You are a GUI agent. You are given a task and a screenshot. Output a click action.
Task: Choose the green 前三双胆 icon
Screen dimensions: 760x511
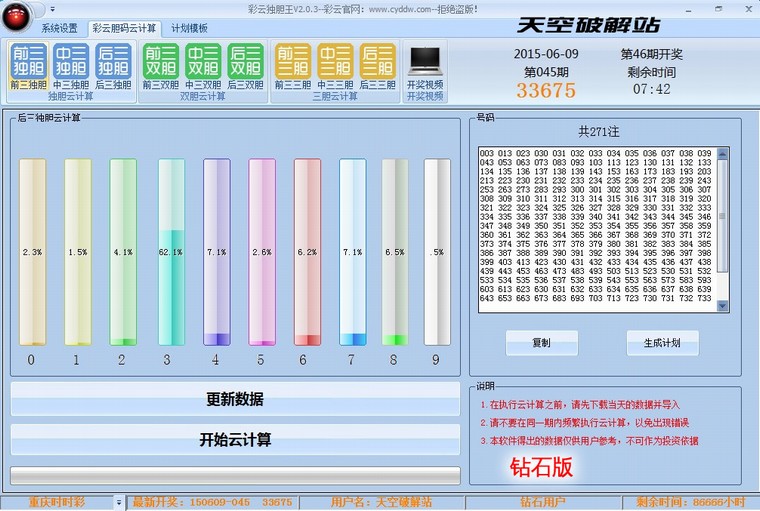coord(160,65)
